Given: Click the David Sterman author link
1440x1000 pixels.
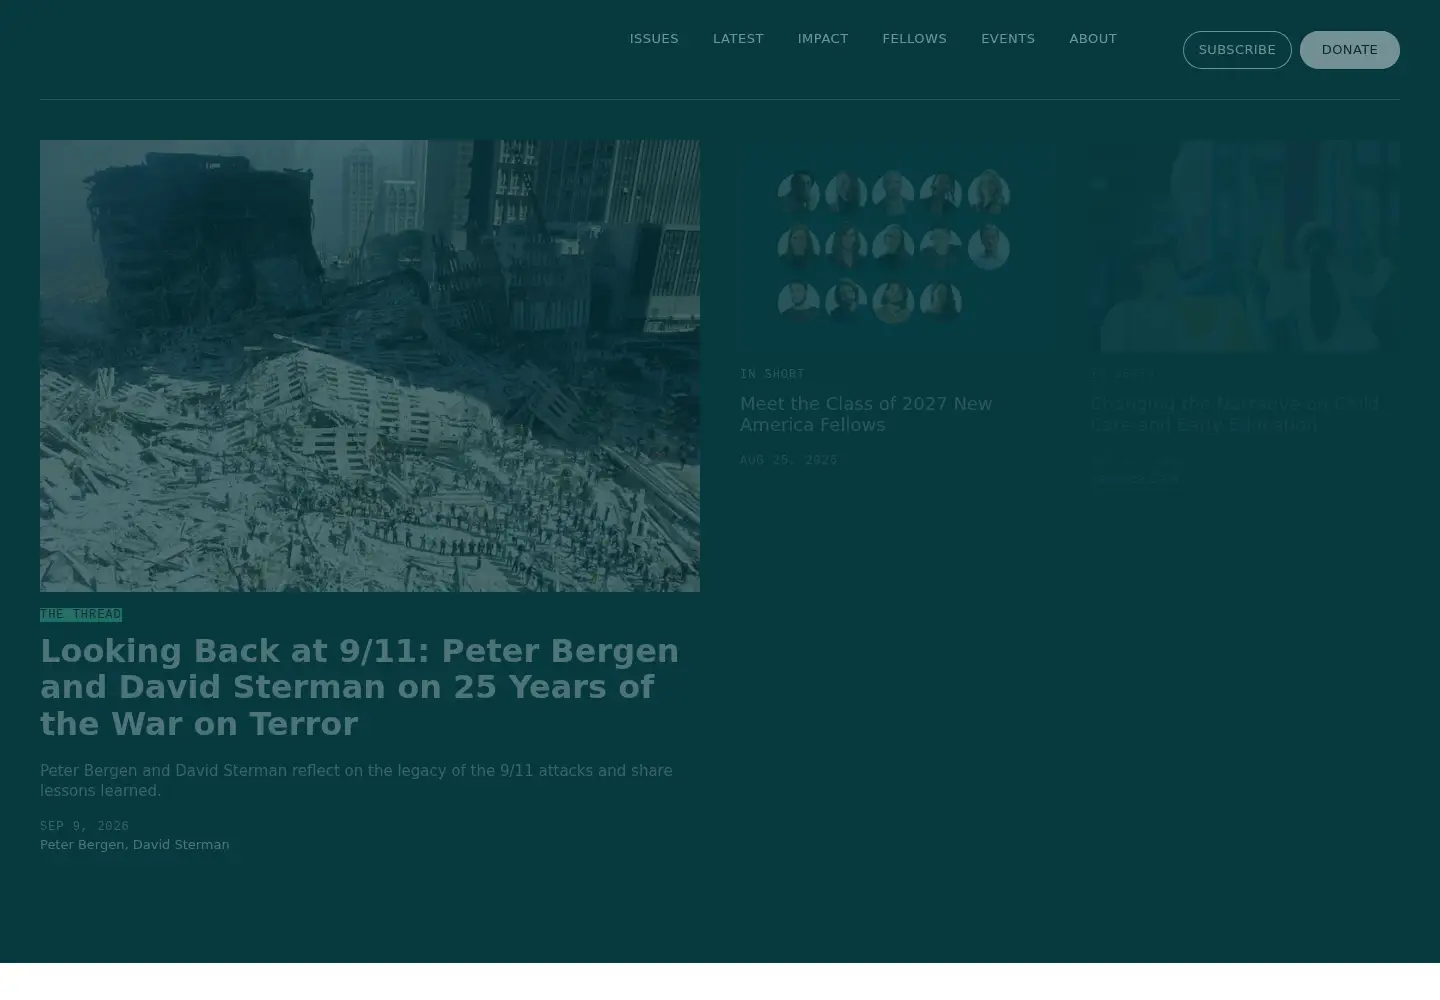Looking at the screenshot, I should tap(181, 845).
